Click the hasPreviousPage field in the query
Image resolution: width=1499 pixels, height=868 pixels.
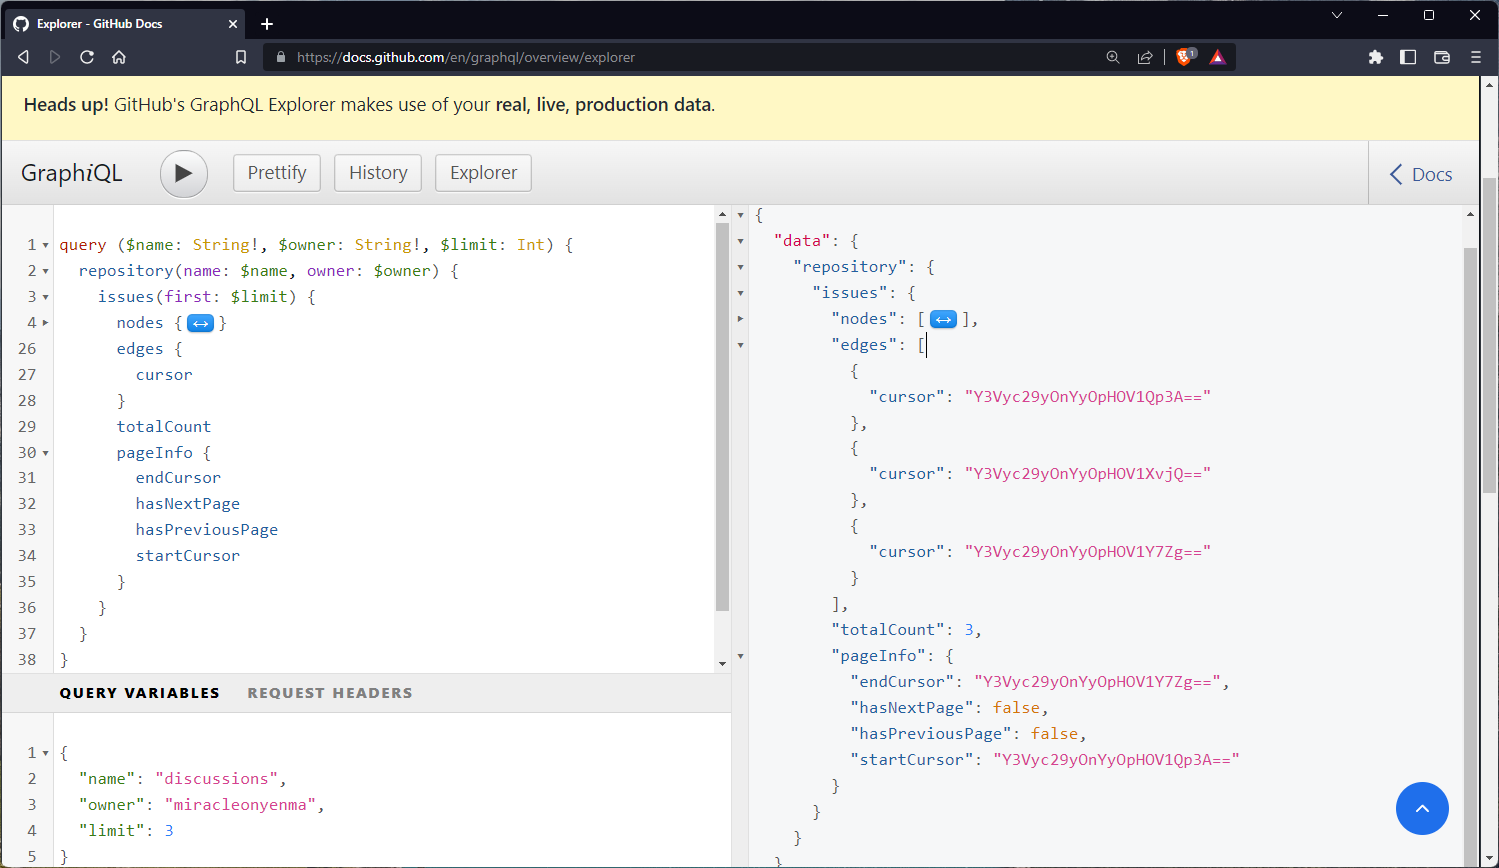(207, 530)
